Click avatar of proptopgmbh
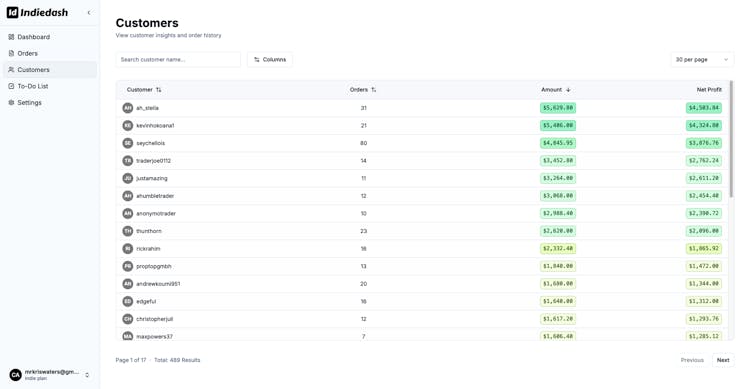 coord(128,266)
